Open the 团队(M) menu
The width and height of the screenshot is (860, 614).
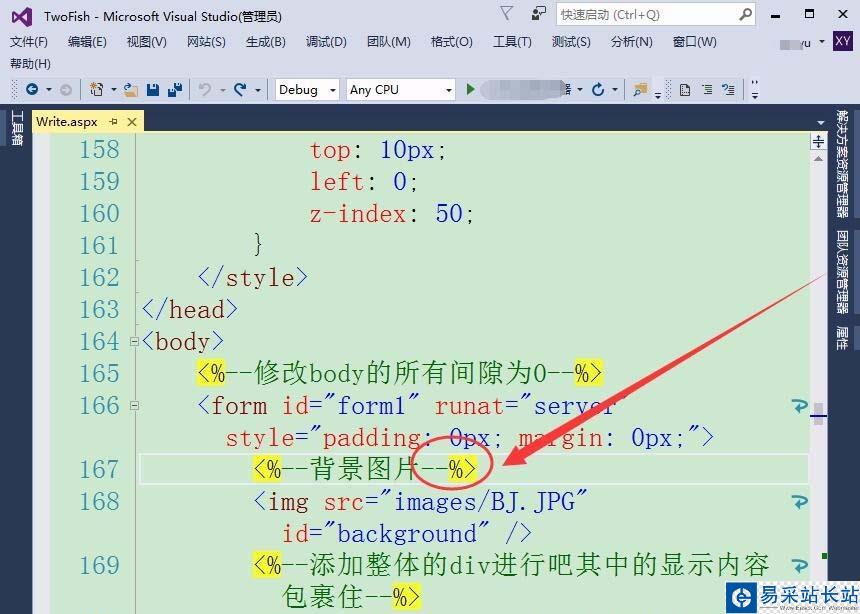389,42
